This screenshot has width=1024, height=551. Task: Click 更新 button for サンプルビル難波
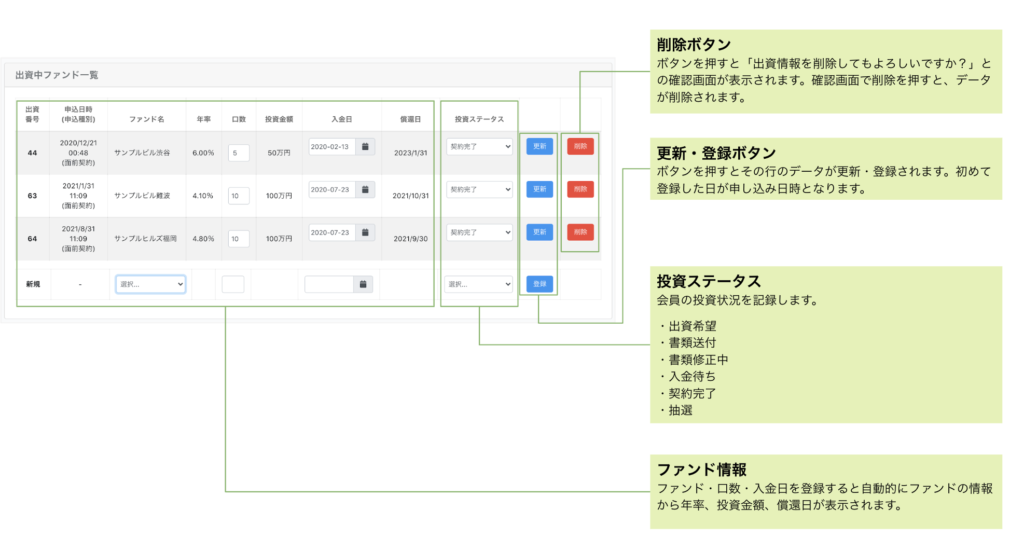coord(539,189)
